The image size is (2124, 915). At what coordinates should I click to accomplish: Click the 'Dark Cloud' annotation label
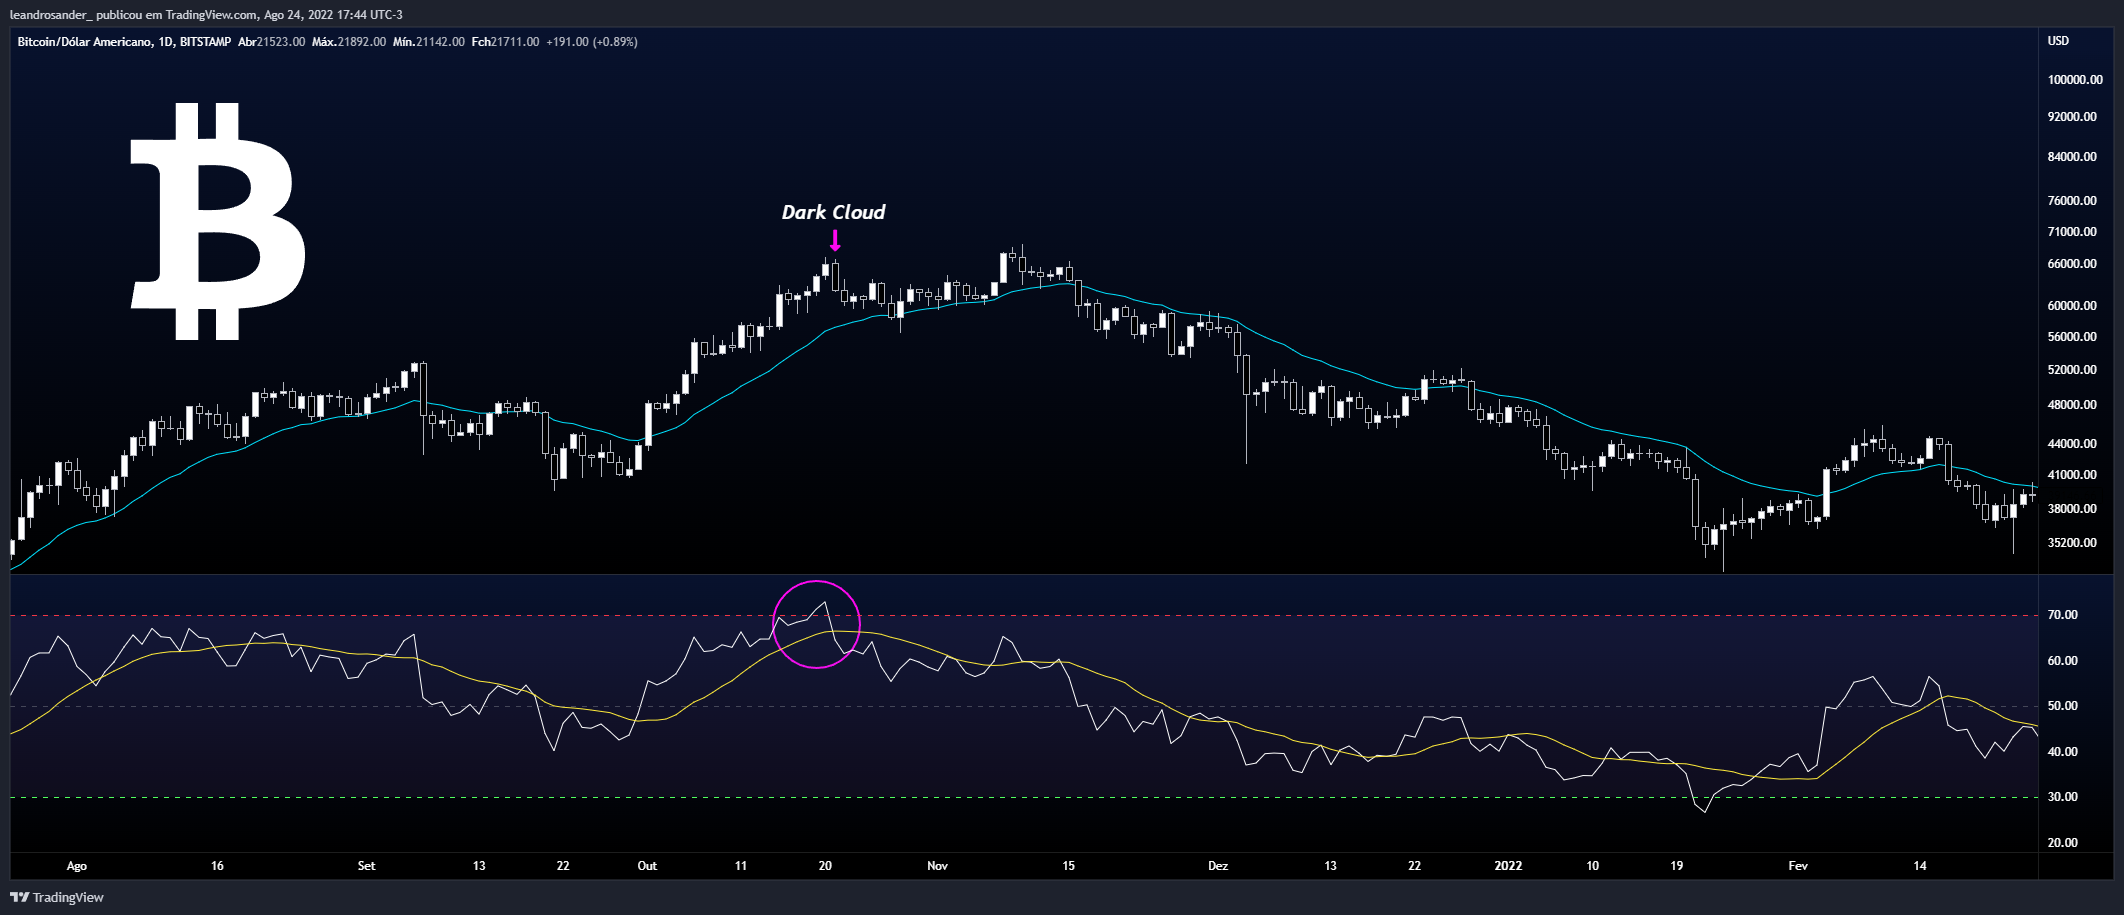pos(833,212)
